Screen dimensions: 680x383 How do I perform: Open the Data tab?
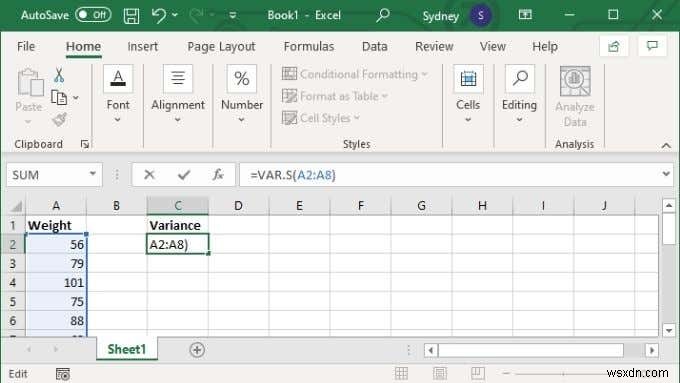point(375,46)
